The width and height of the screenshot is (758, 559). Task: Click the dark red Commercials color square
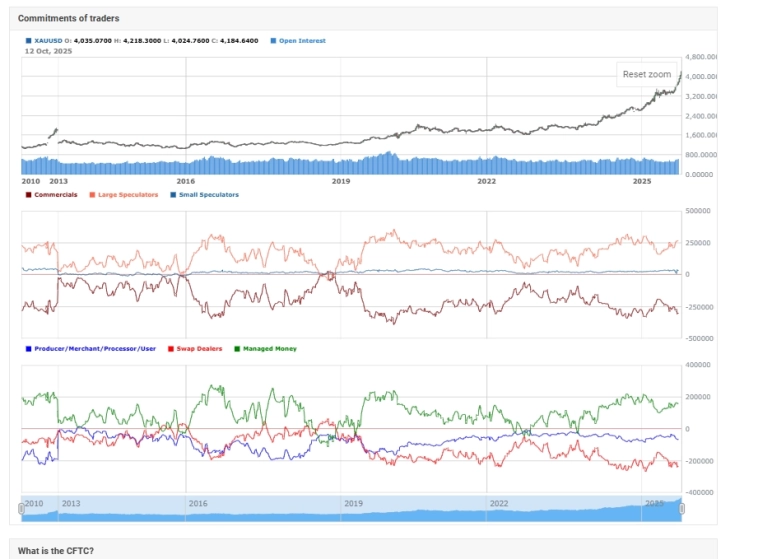click(x=28, y=195)
